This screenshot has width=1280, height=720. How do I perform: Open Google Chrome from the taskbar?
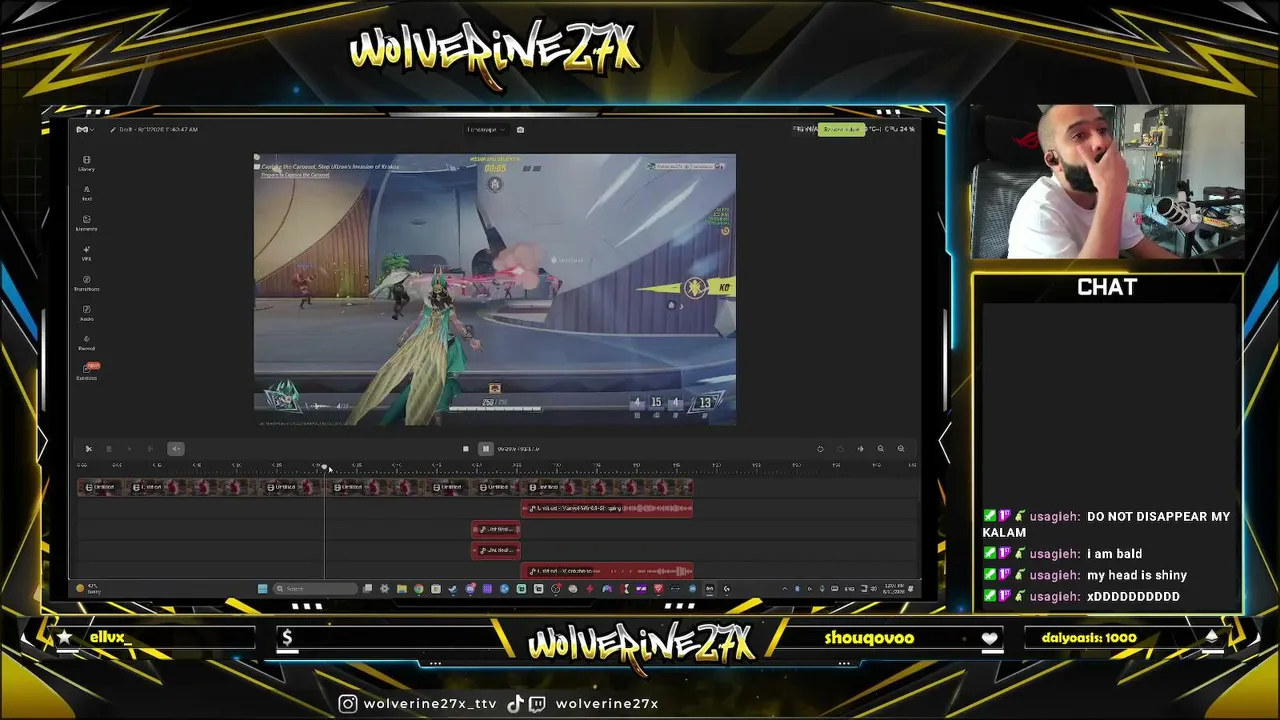(x=418, y=589)
